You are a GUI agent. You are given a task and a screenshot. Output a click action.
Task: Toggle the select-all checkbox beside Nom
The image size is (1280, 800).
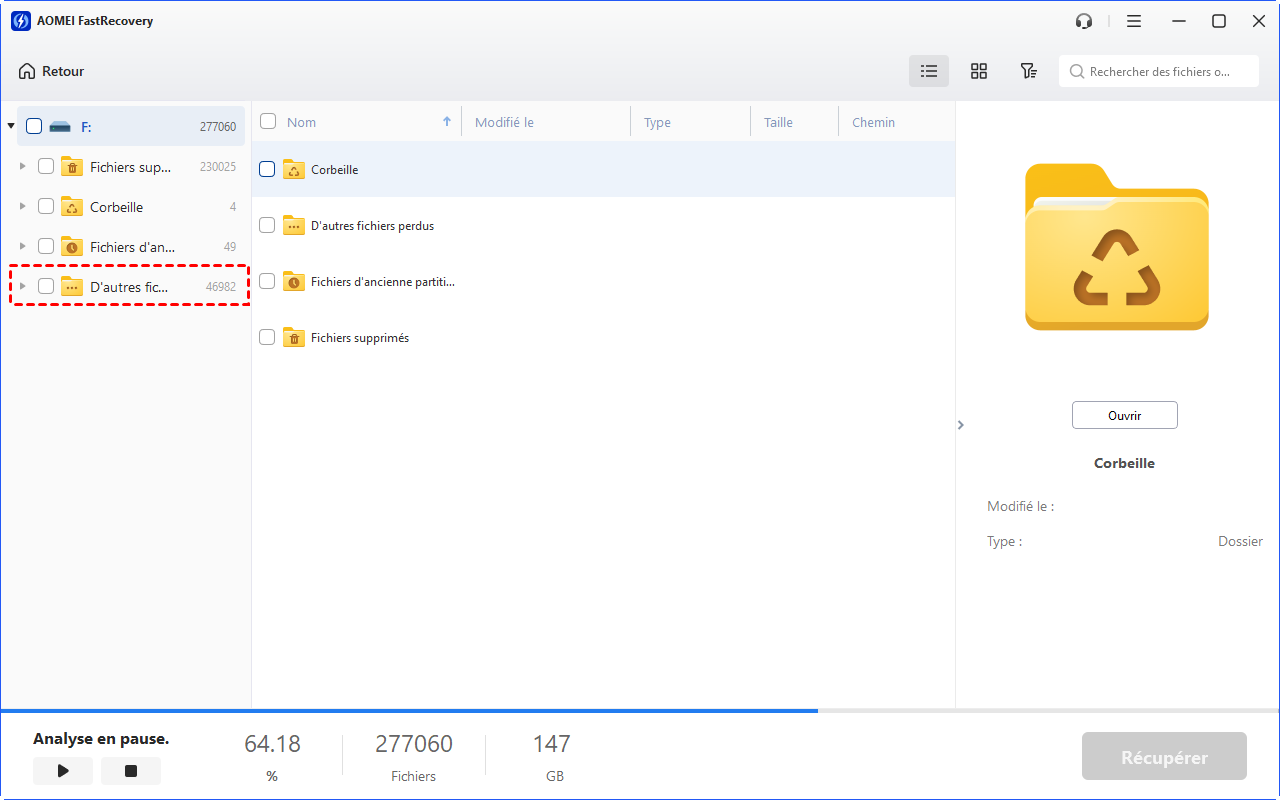point(268,122)
